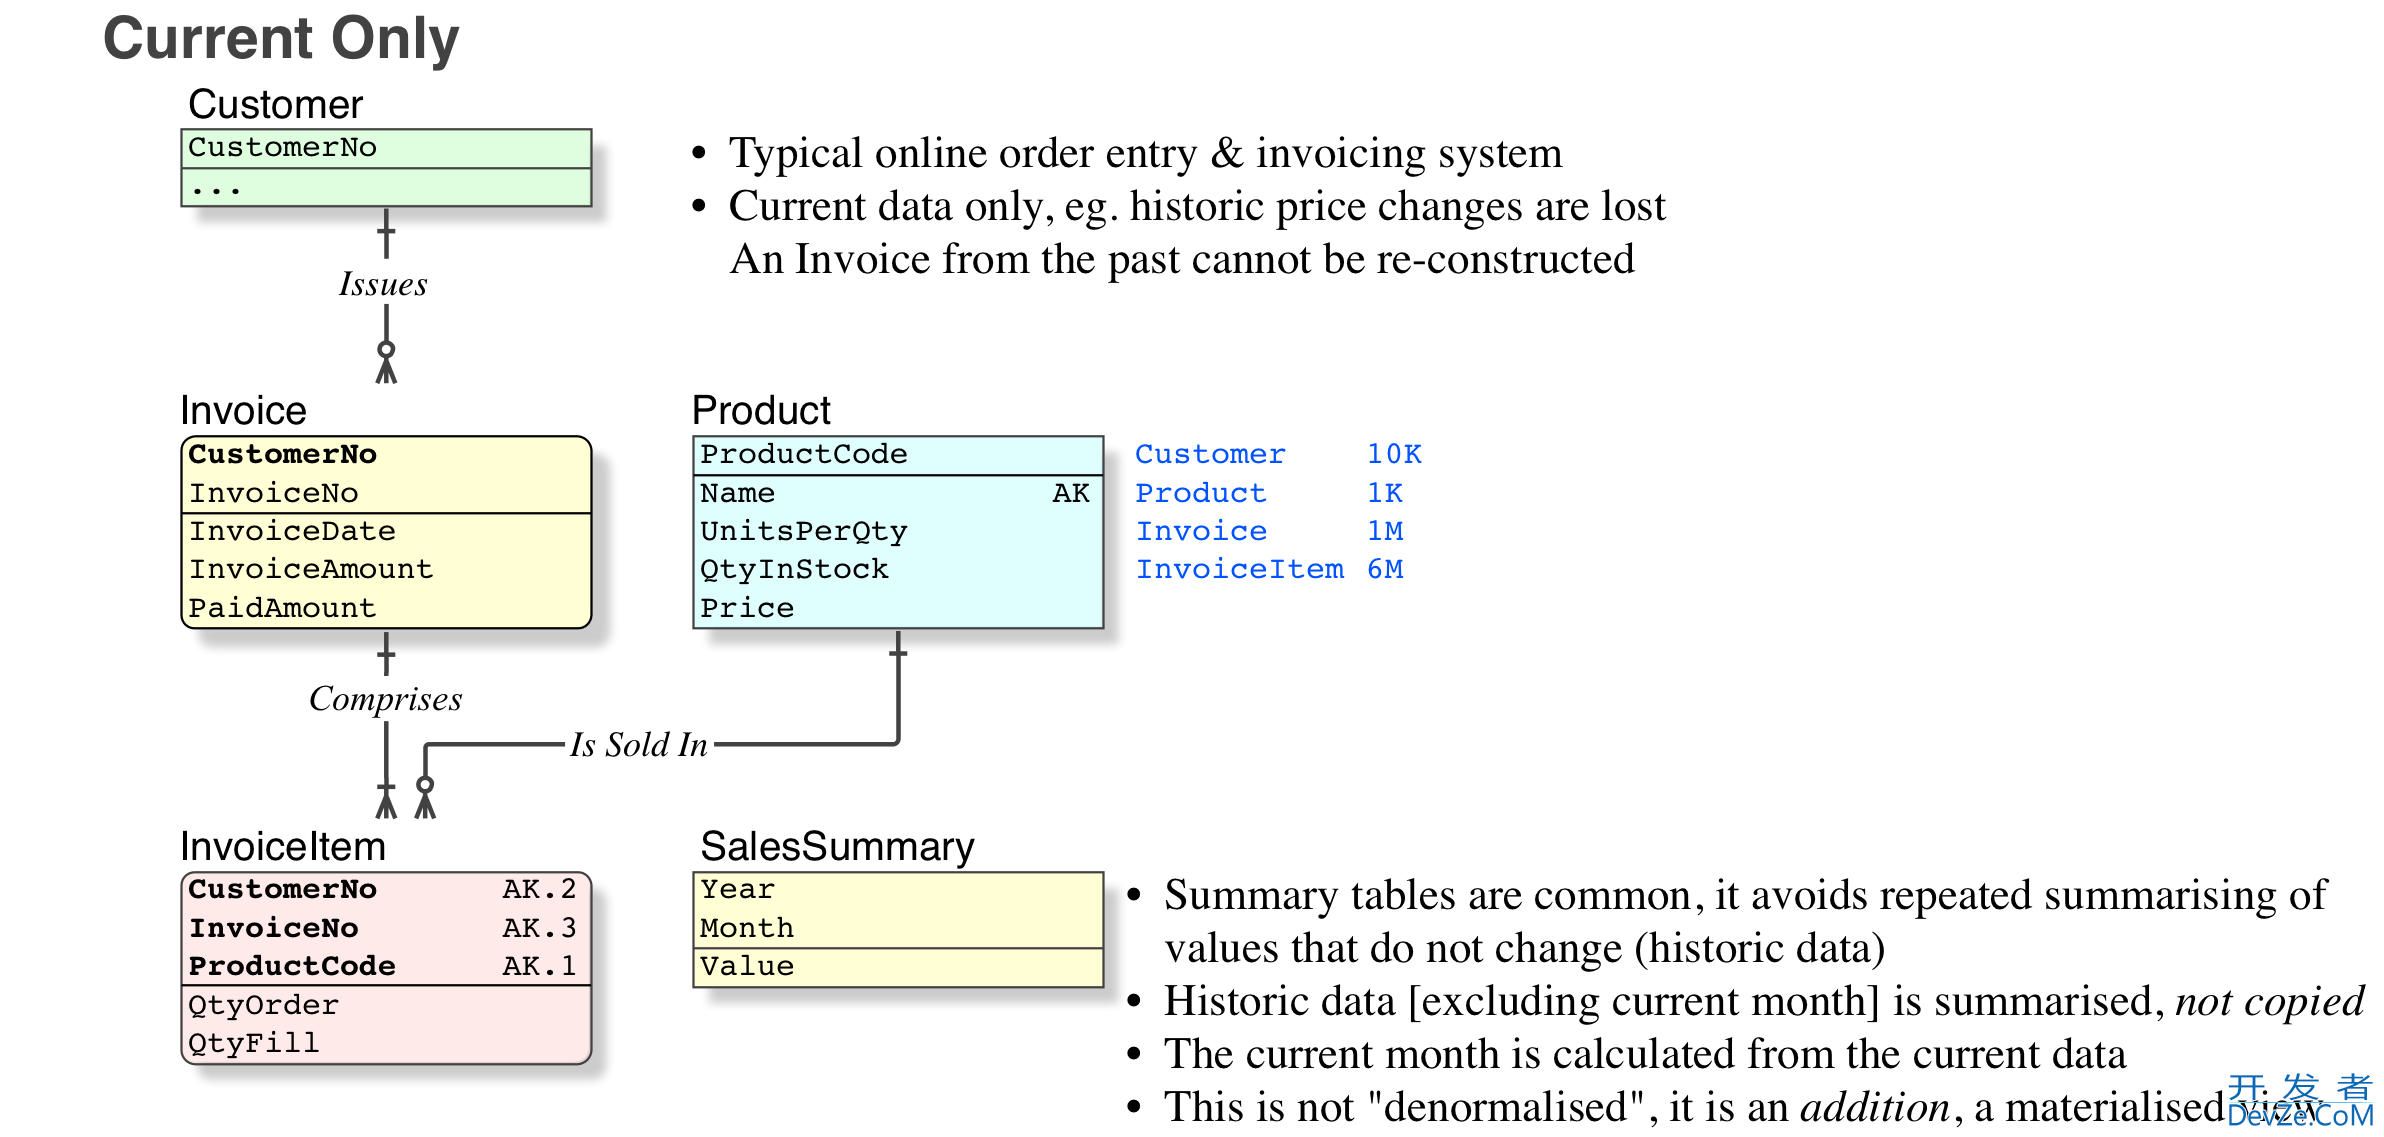Click the blue 'Customer' row label

1210,455
